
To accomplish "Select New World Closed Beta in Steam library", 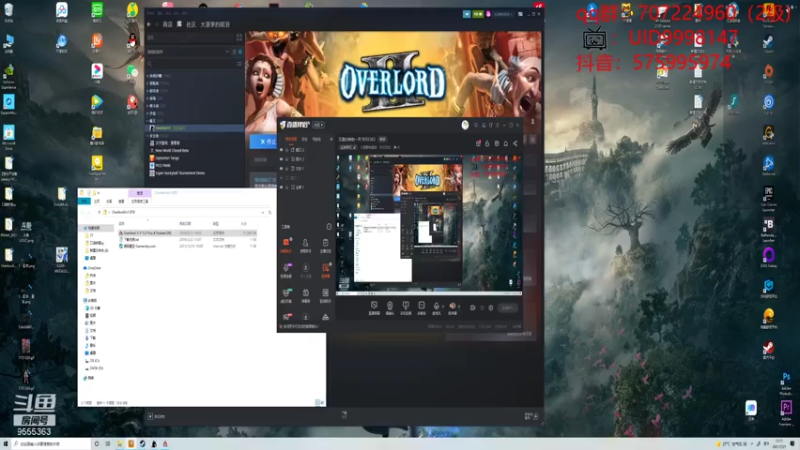I will click(x=172, y=151).
